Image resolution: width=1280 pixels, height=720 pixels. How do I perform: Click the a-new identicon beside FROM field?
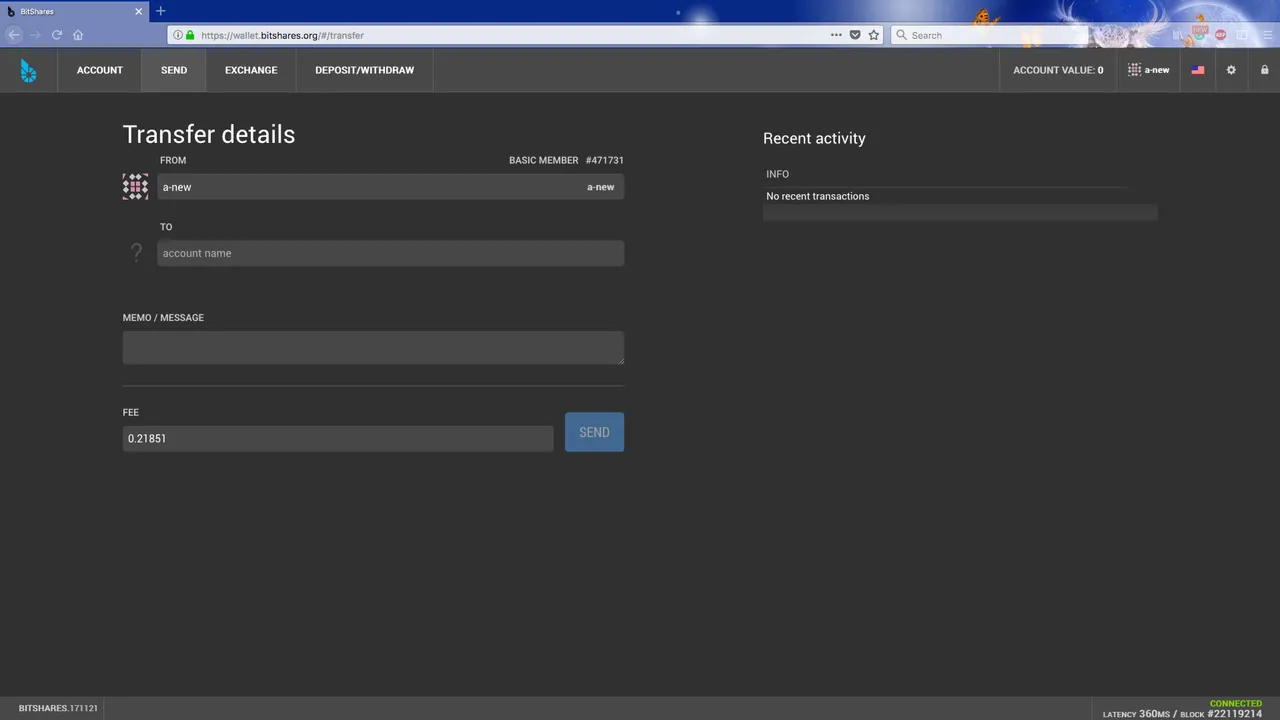click(x=135, y=186)
